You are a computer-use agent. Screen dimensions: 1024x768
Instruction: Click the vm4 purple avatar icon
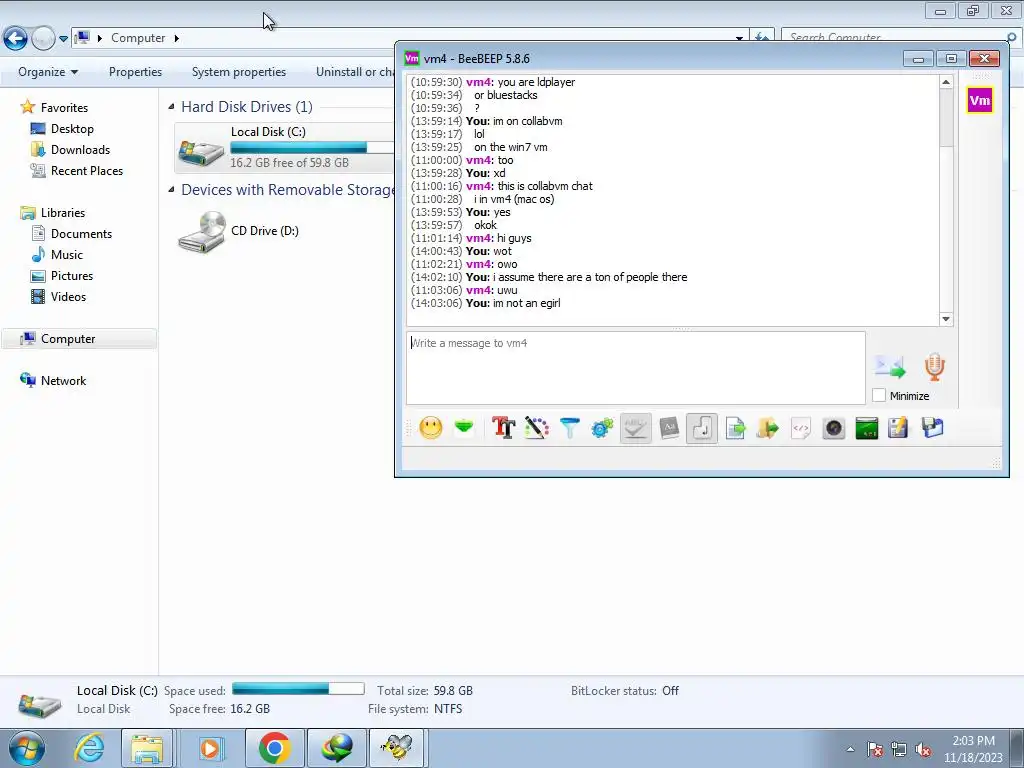coord(980,101)
